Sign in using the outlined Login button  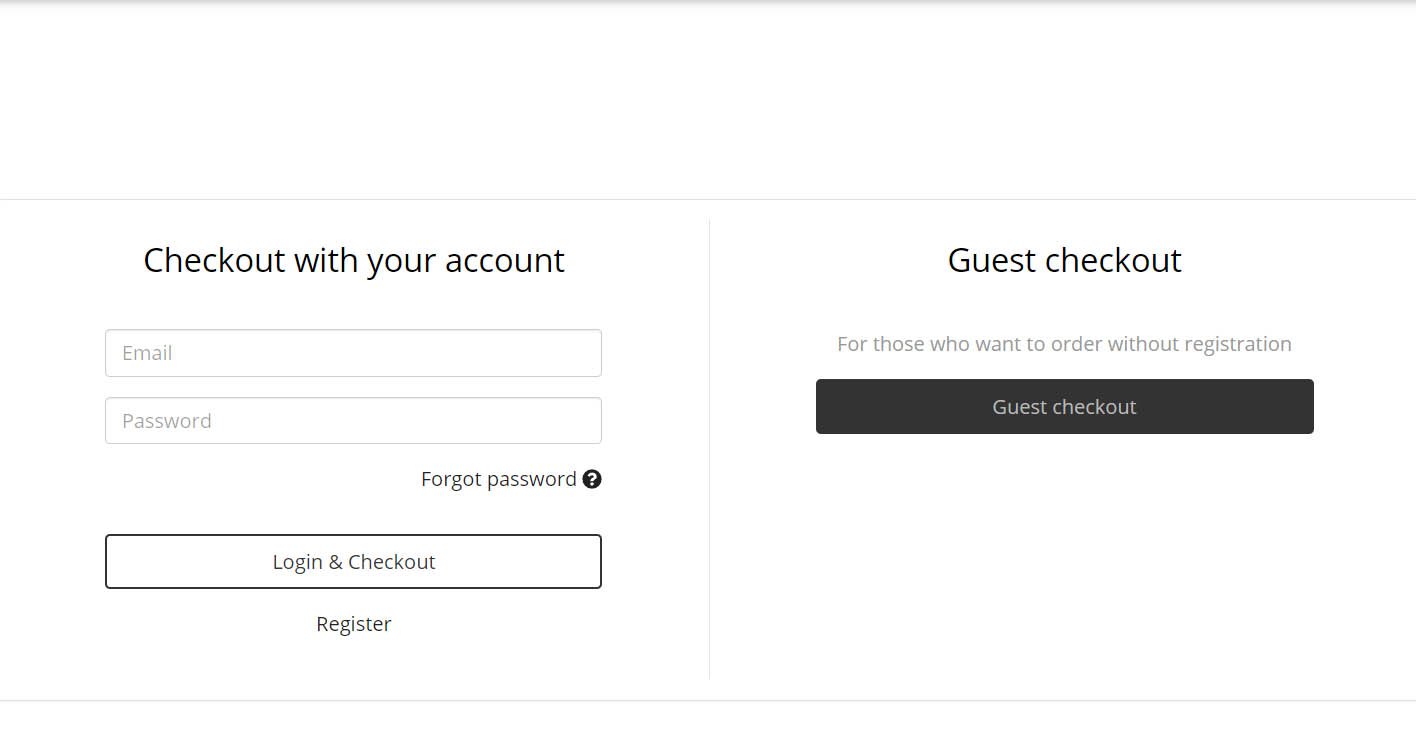point(353,562)
